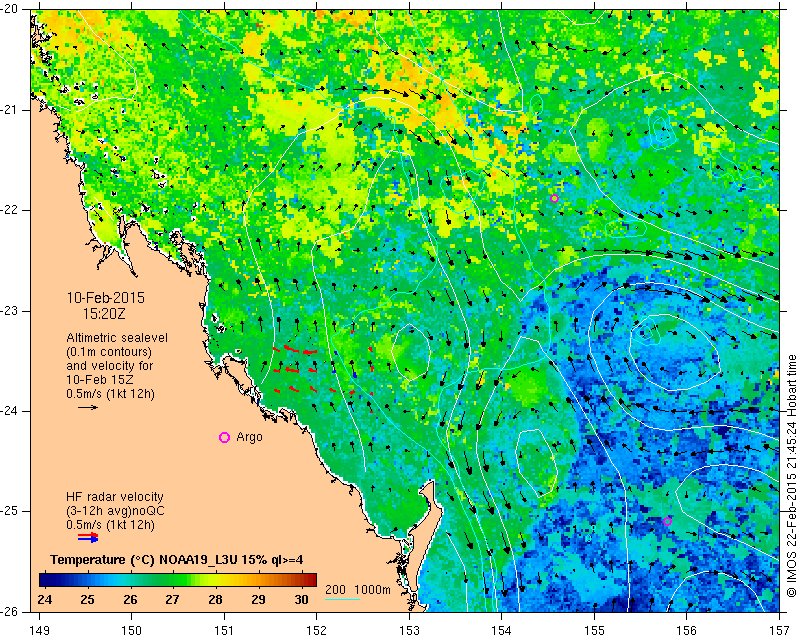Click the latitude axis label '-22'

(x=9, y=210)
